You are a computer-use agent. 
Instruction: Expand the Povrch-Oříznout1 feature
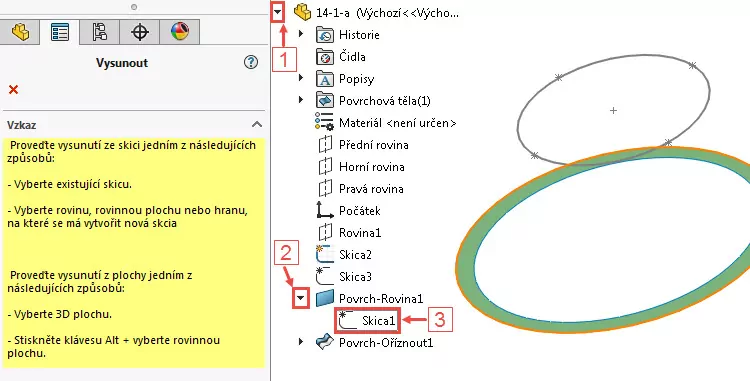pyautogui.click(x=301, y=342)
